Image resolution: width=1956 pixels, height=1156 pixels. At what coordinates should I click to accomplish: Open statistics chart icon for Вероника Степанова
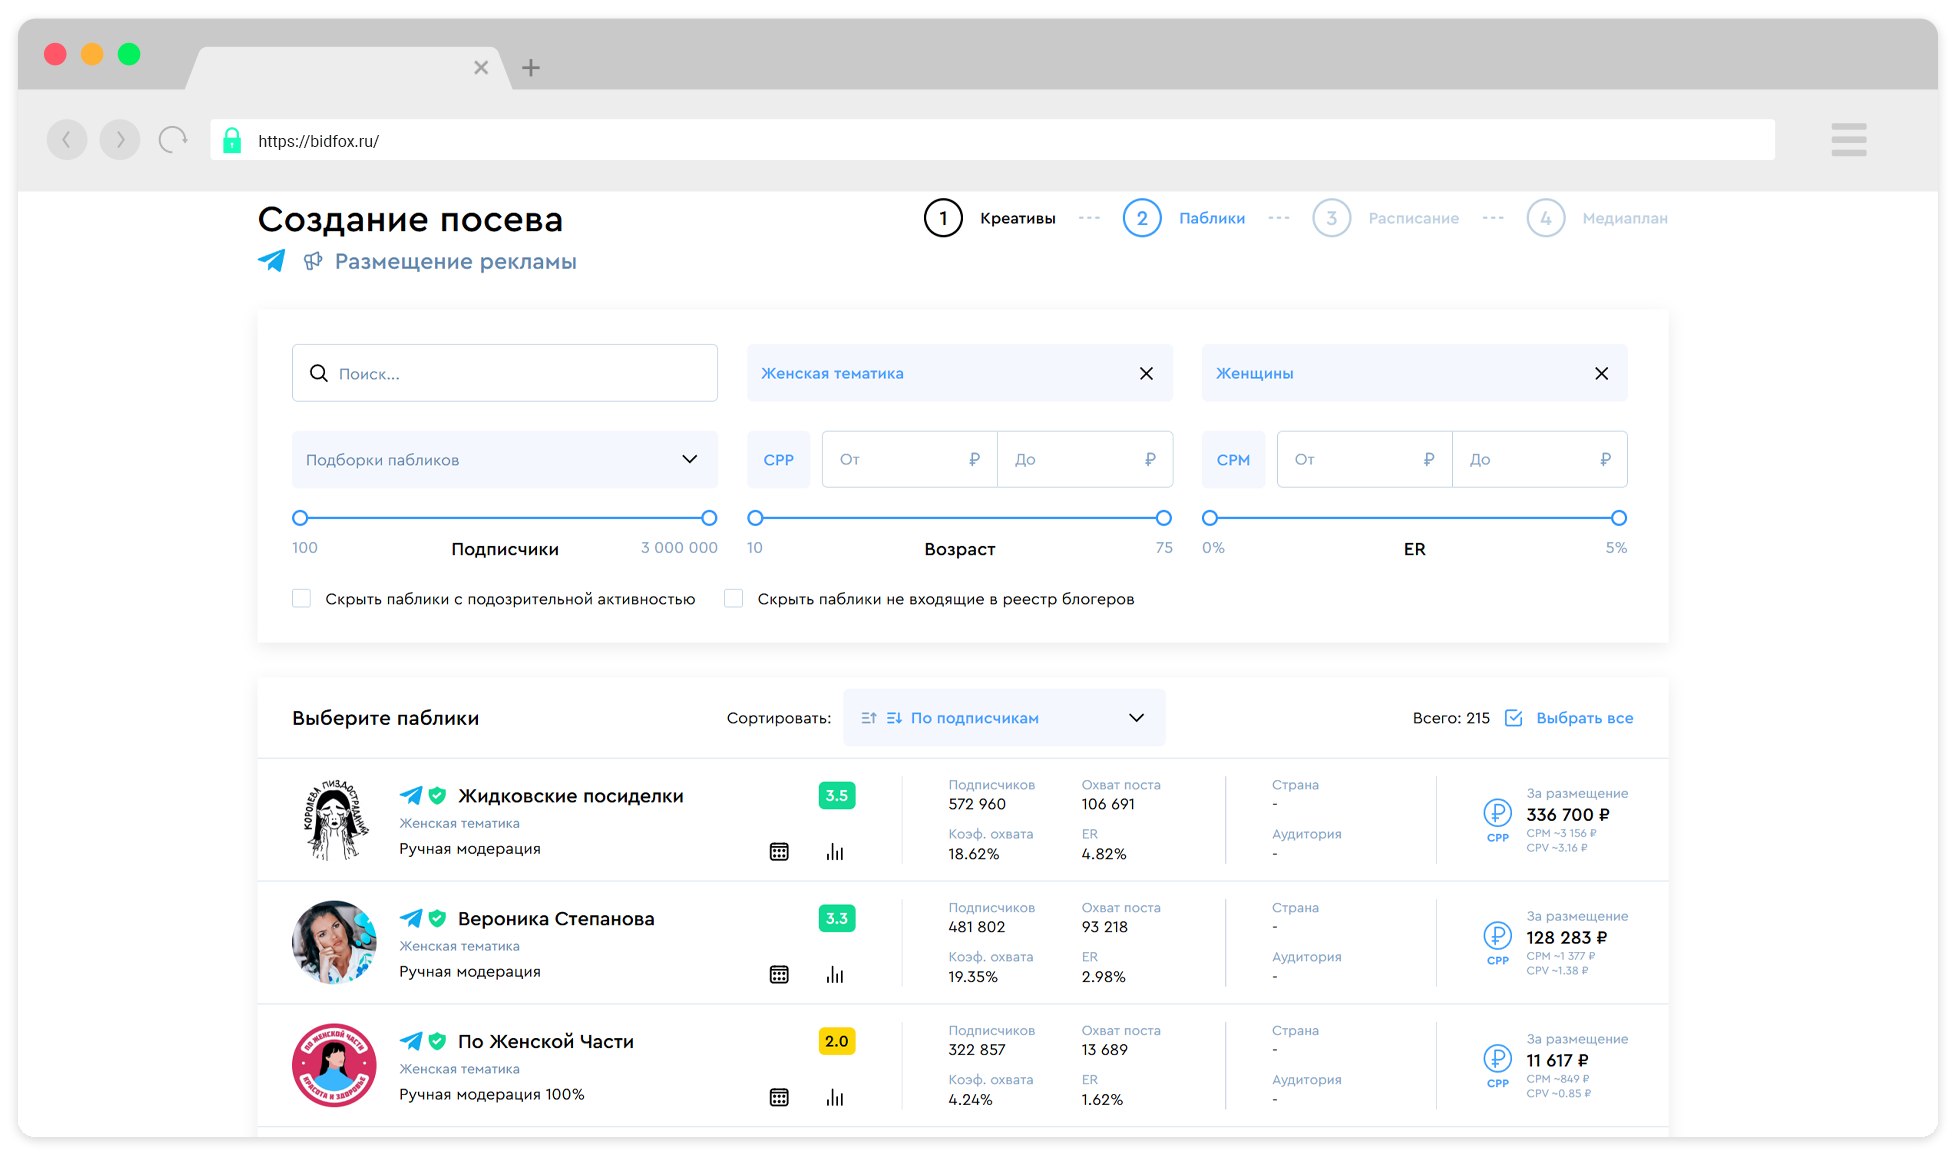coord(835,975)
